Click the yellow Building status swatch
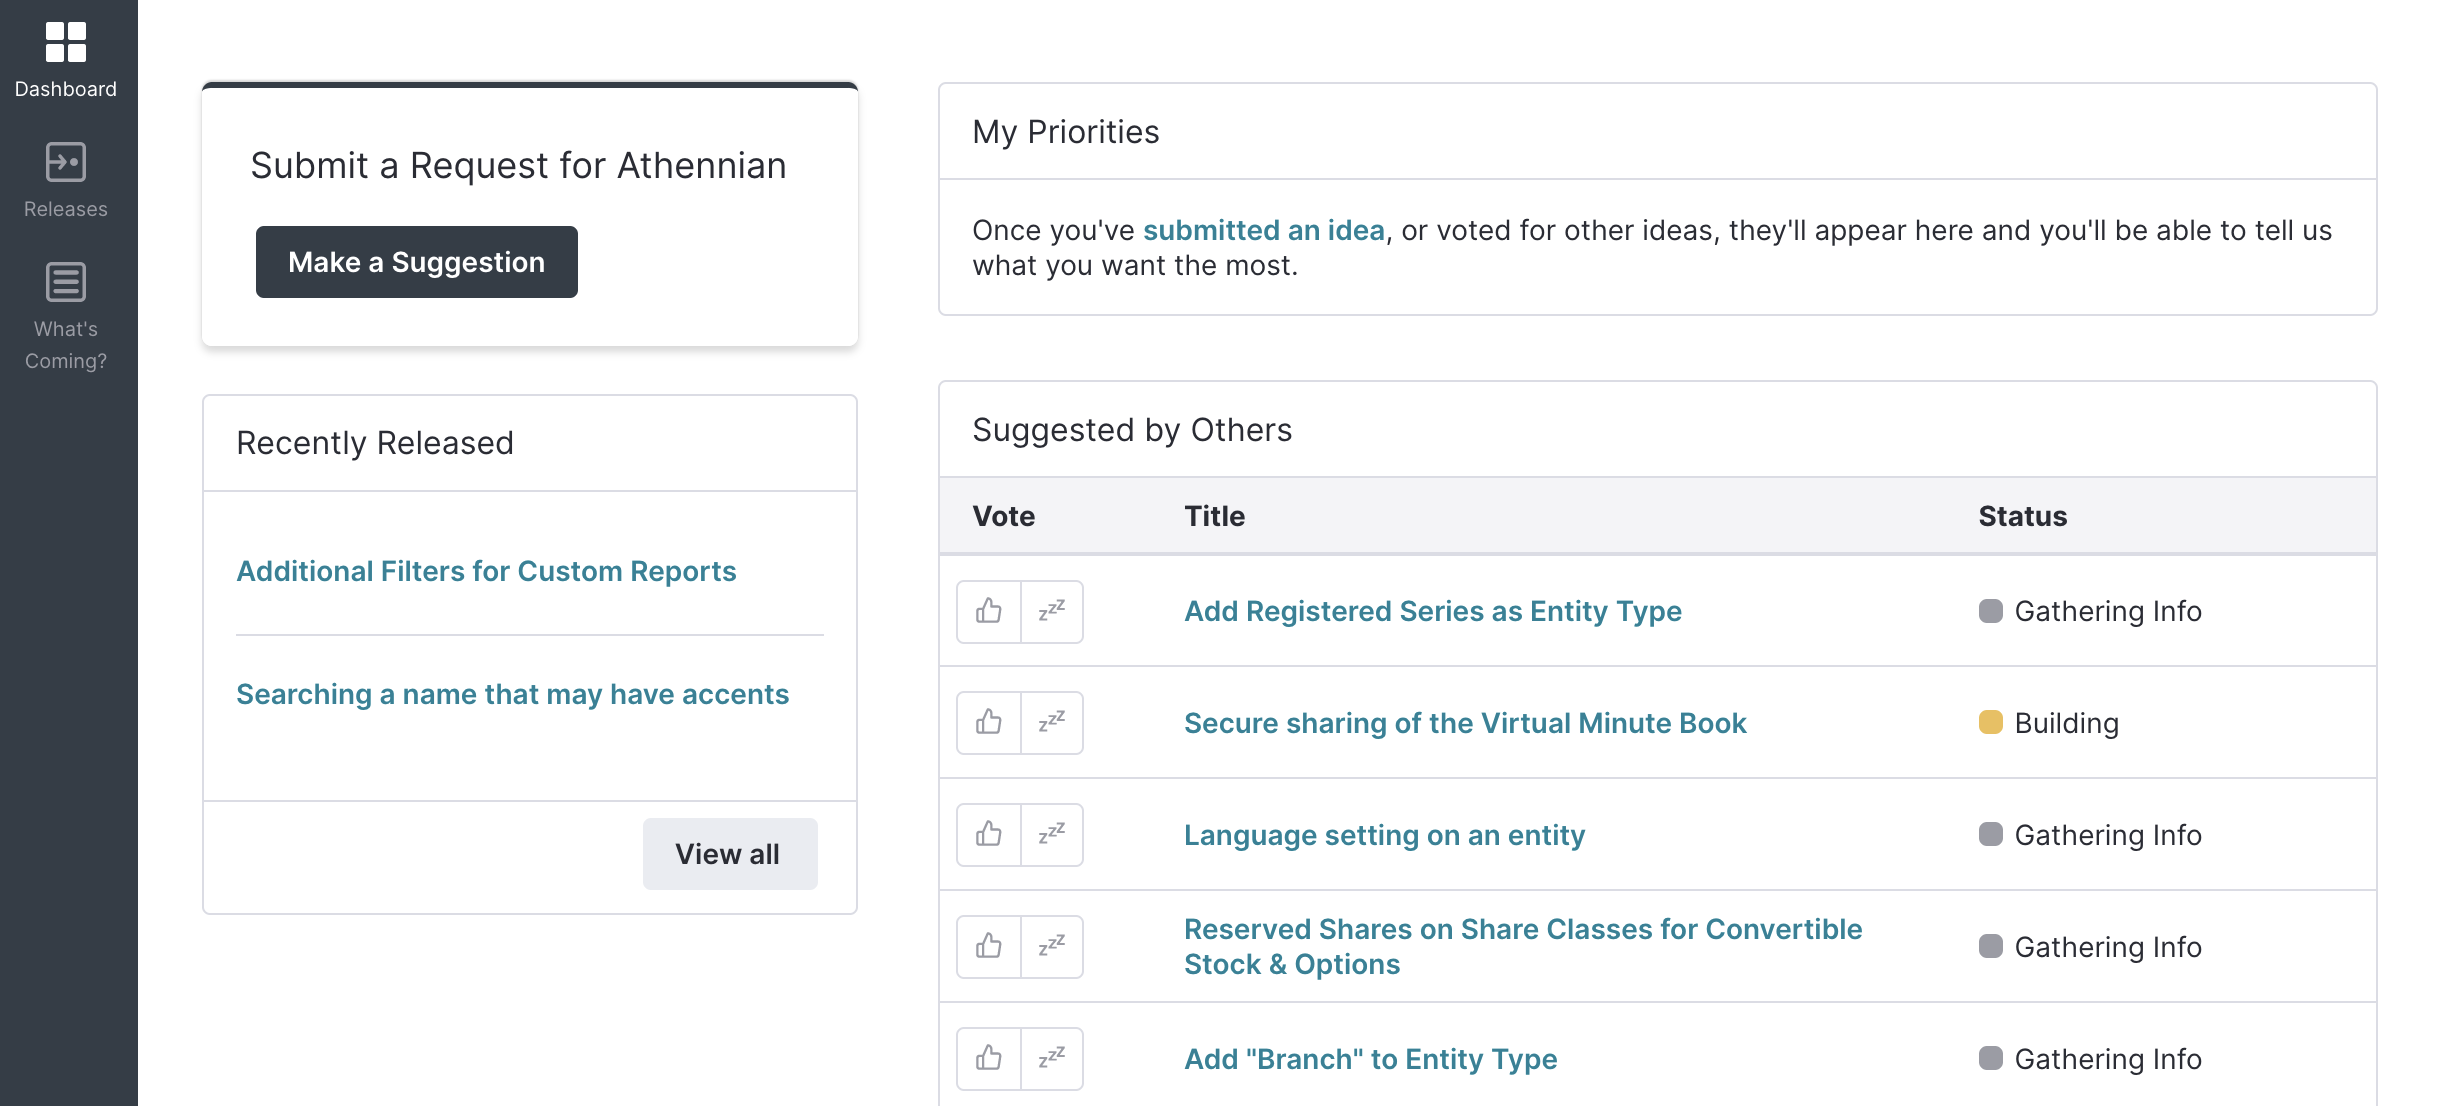 (1990, 722)
